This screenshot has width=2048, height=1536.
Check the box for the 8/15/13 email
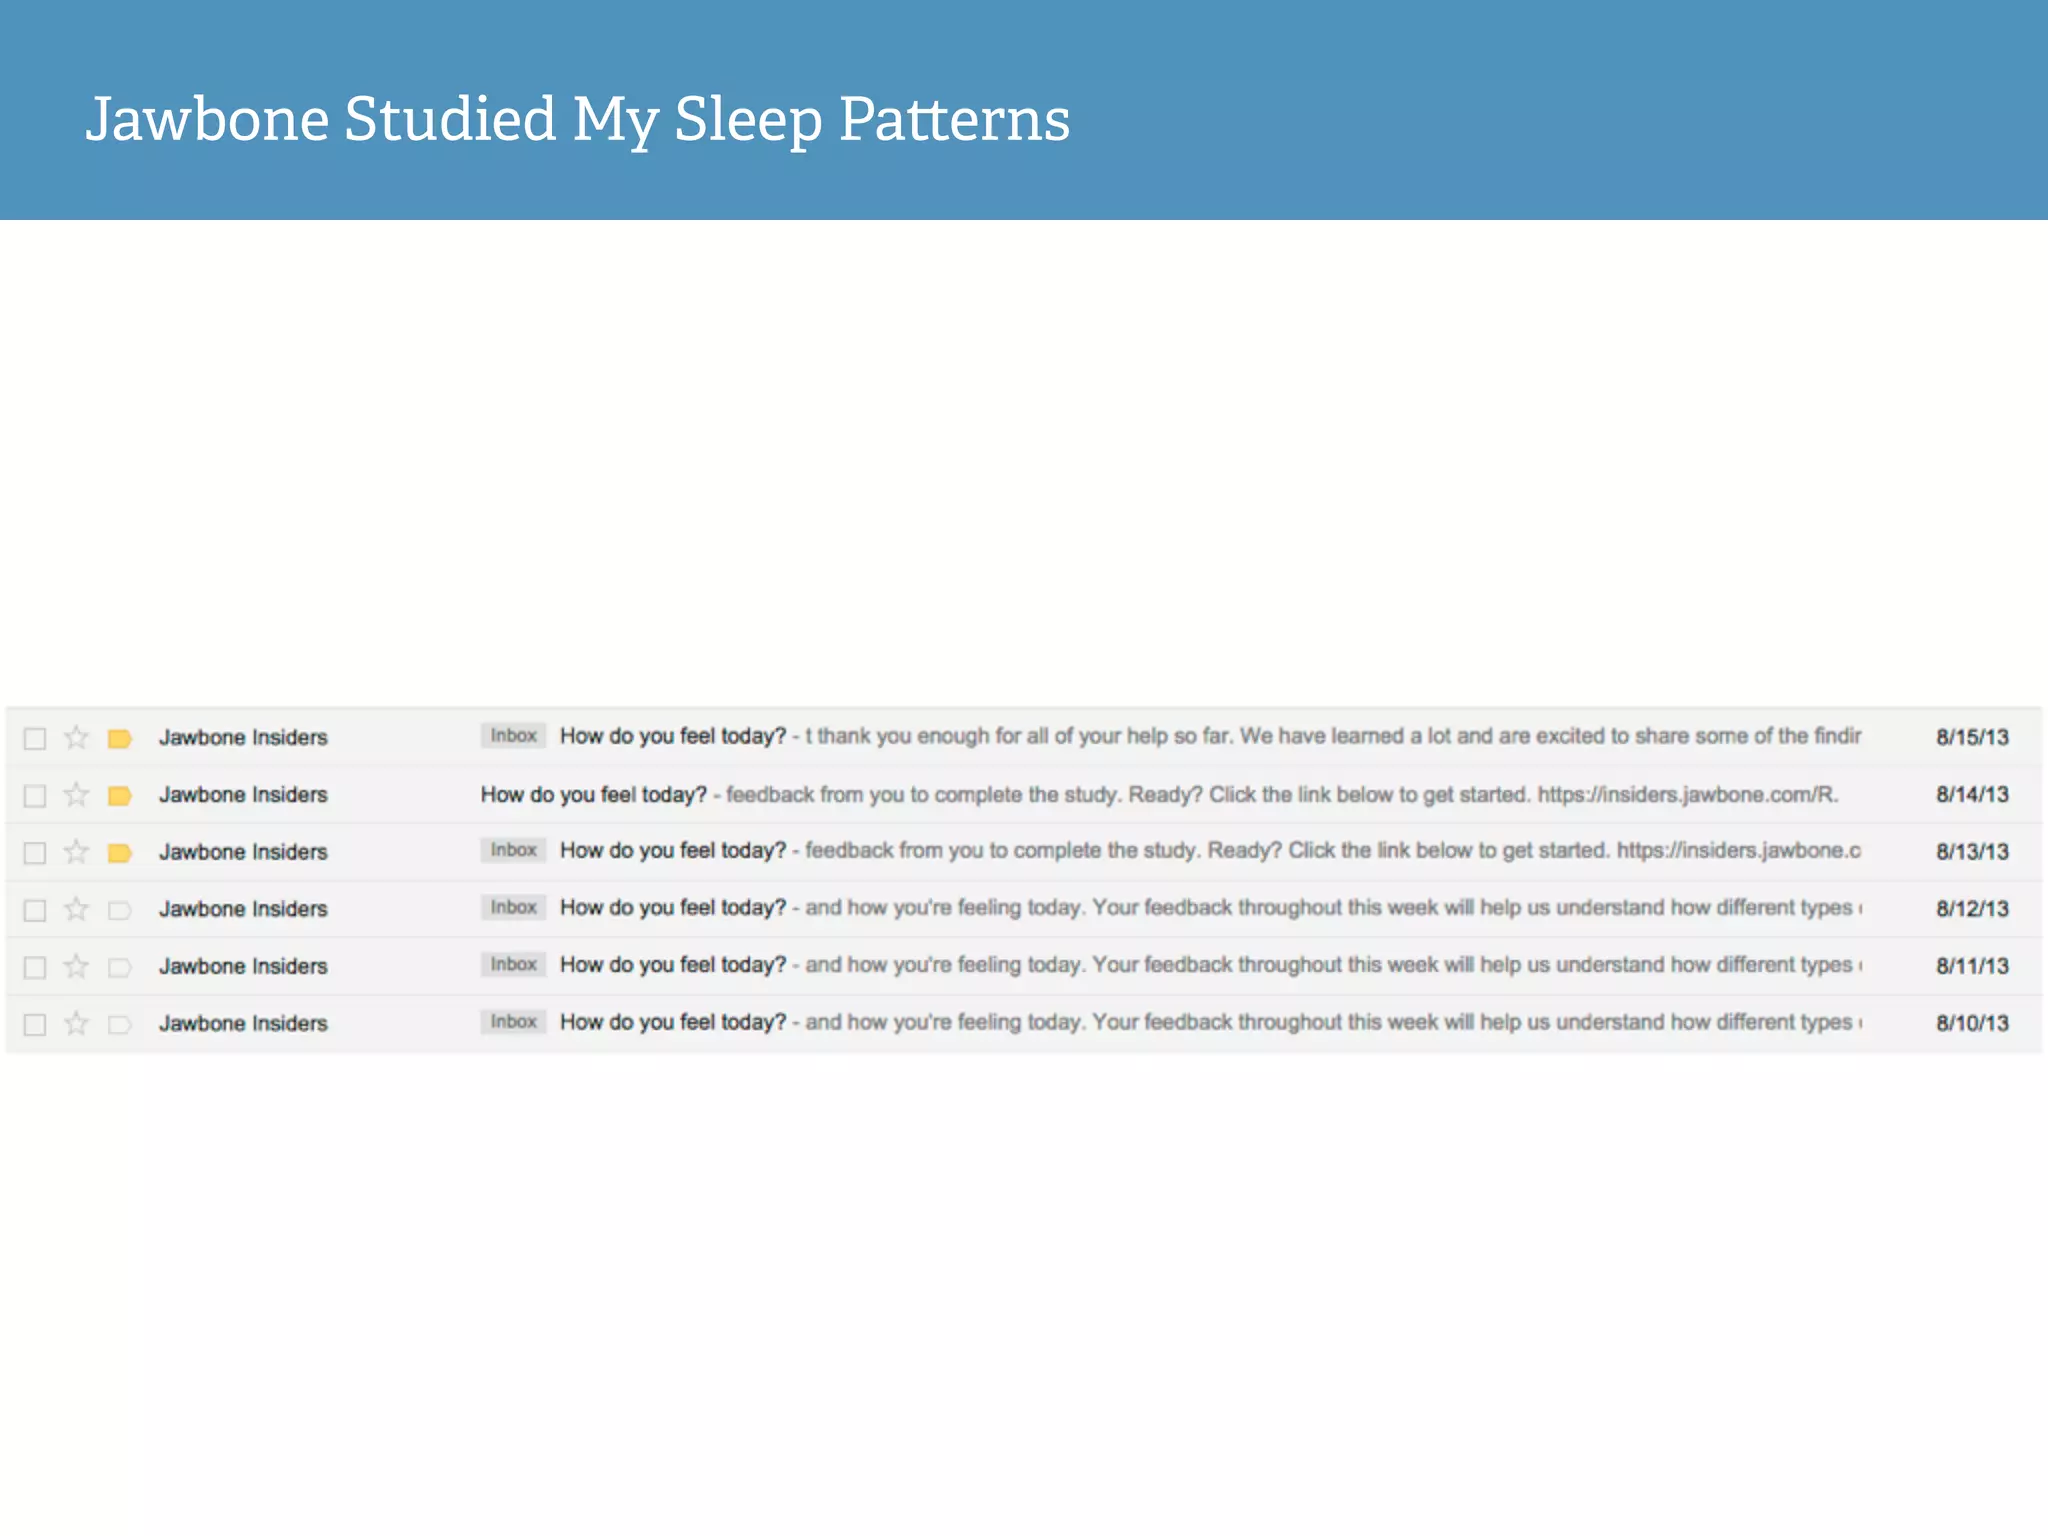pyautogui.click(x=35, y=739)
